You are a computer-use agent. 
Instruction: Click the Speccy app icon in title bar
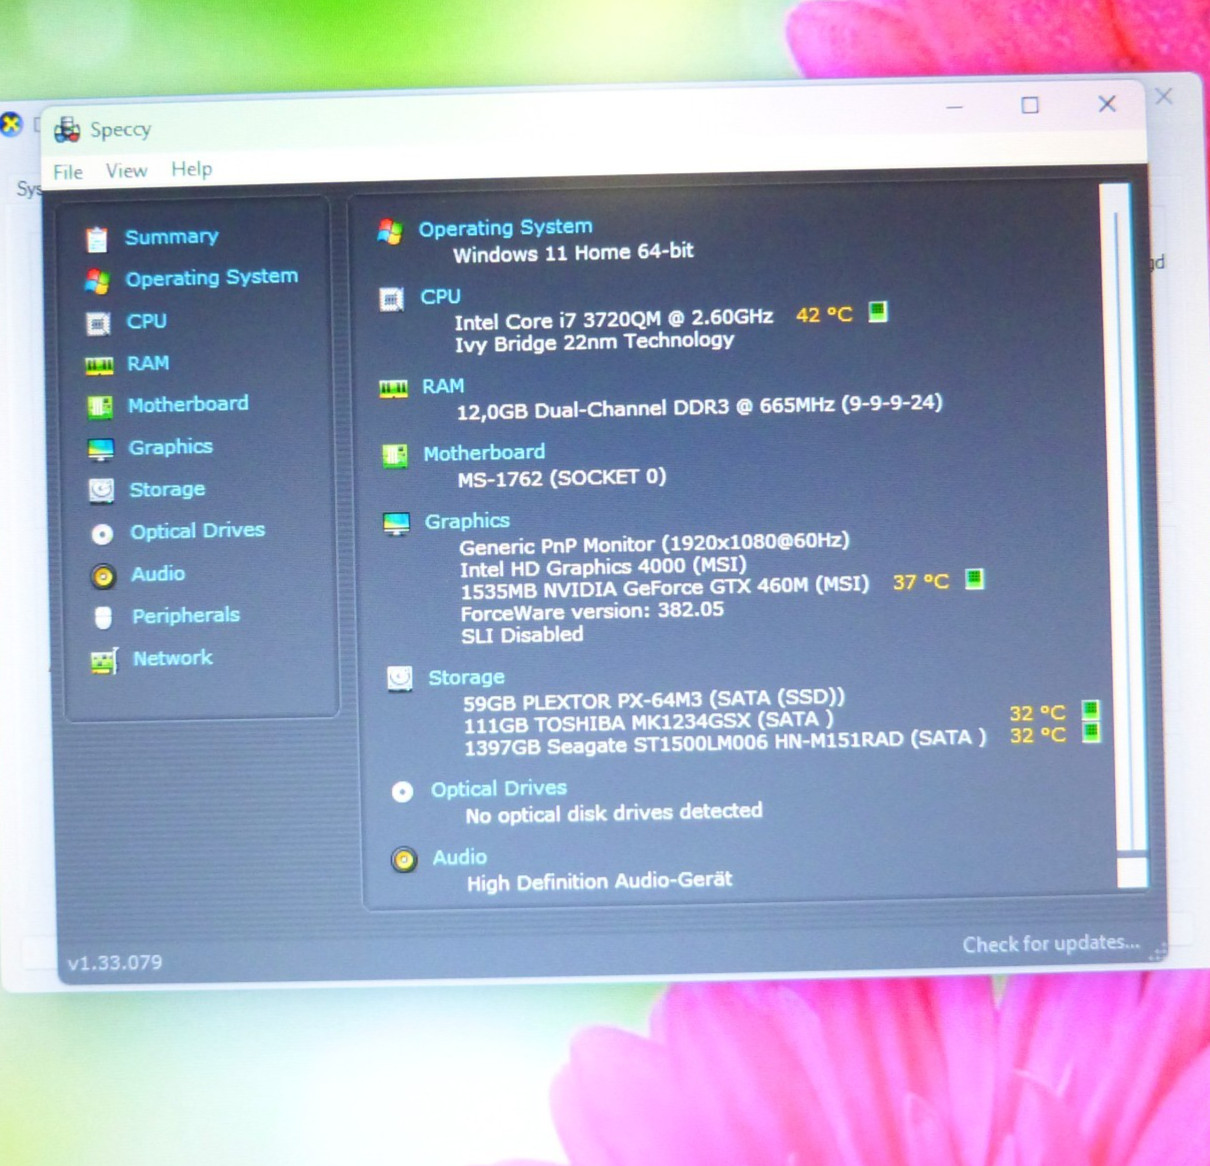[x=67, y=129]
